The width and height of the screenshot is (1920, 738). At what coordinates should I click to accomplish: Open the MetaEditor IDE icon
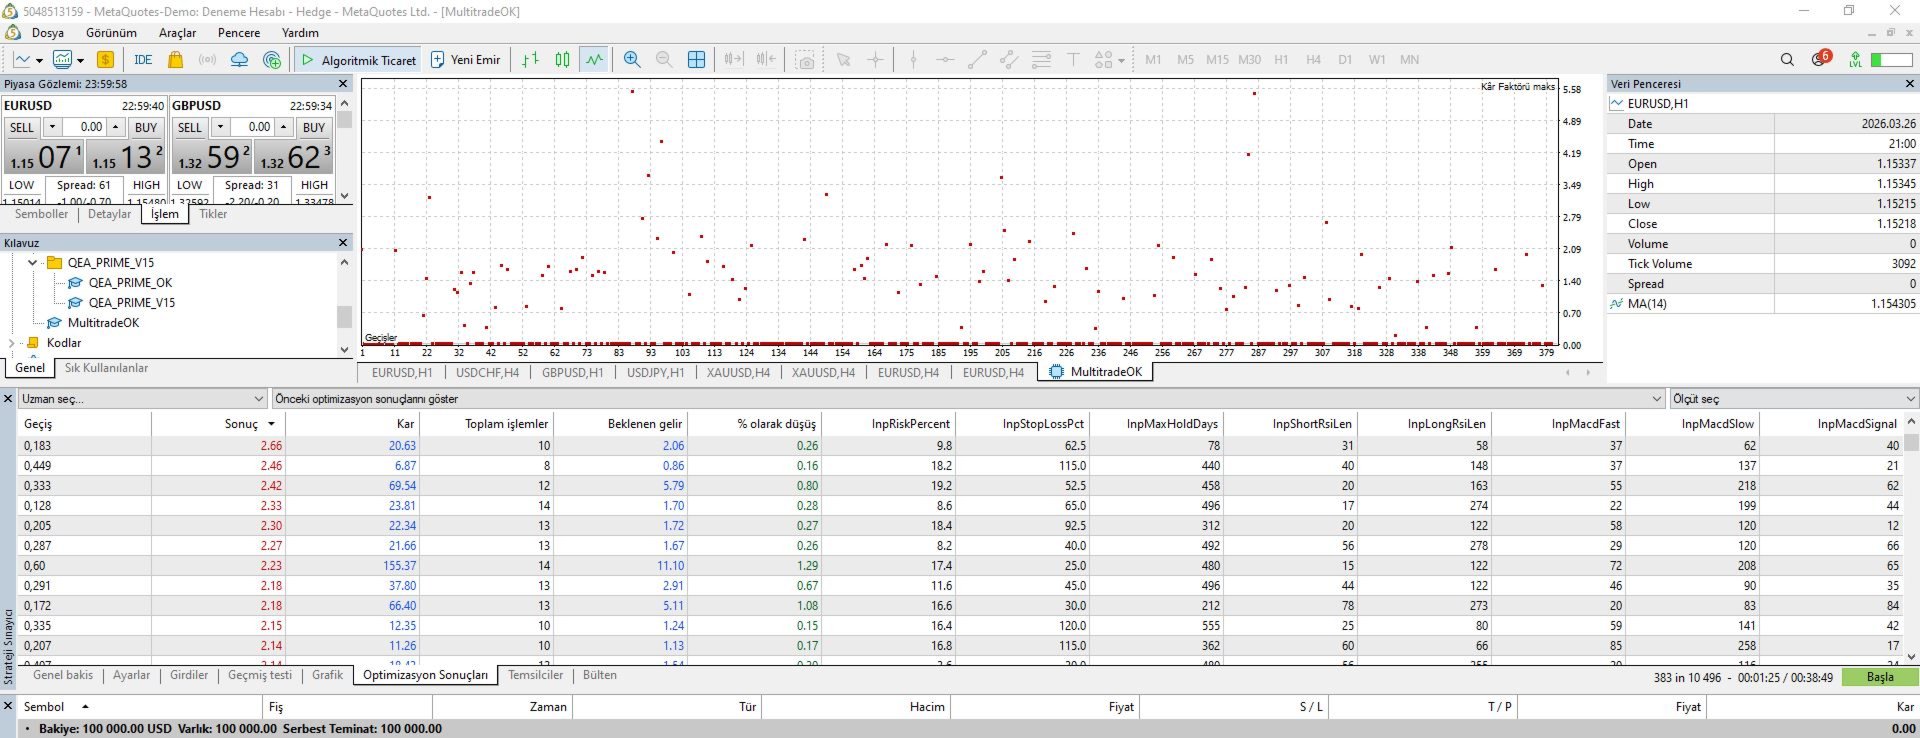click(143, 60)
